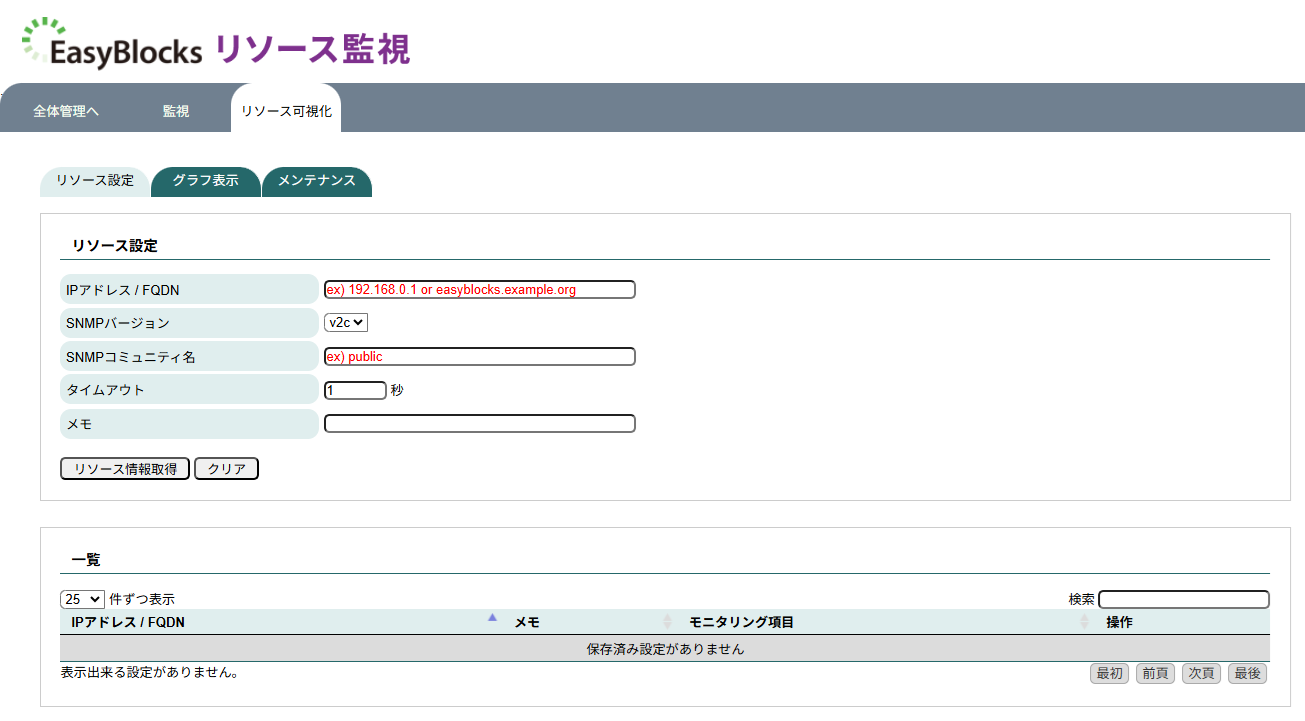Screen dimensions: 1305x721
Task: Expand the 件ずつ表示 page size dropdown
Action: [82, 599]
